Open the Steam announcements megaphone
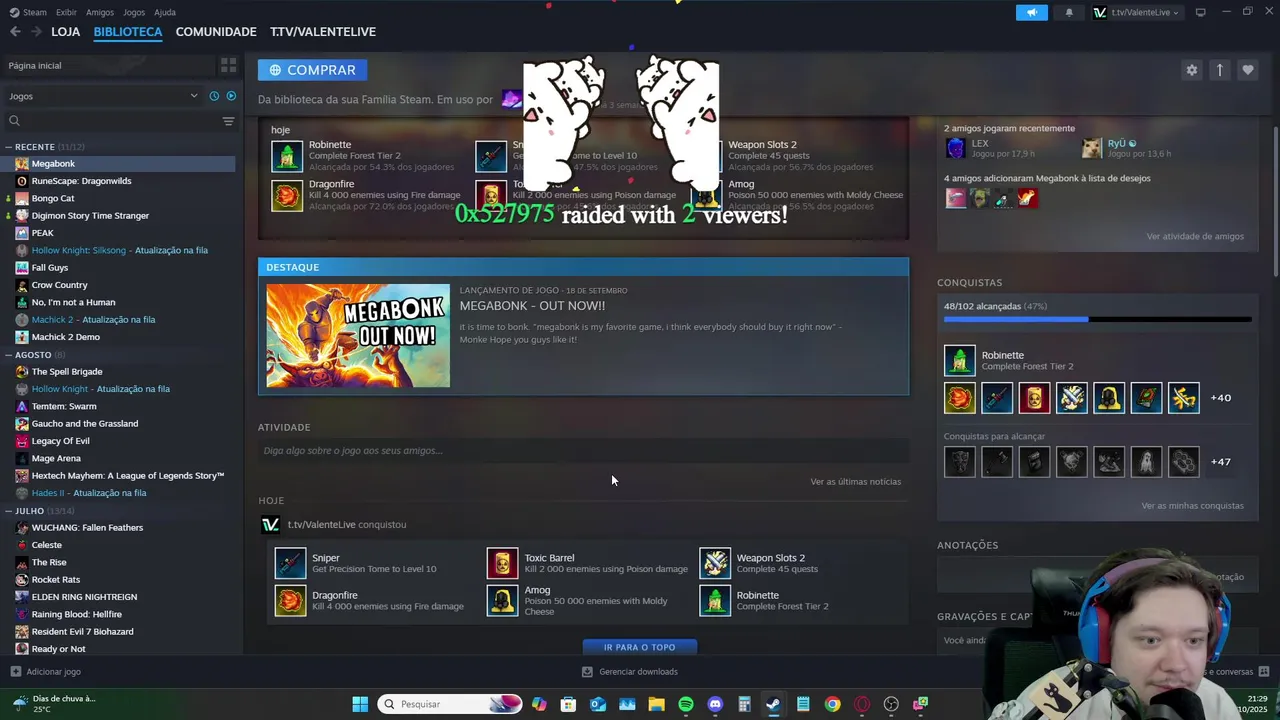 (x=1031, y=12)
